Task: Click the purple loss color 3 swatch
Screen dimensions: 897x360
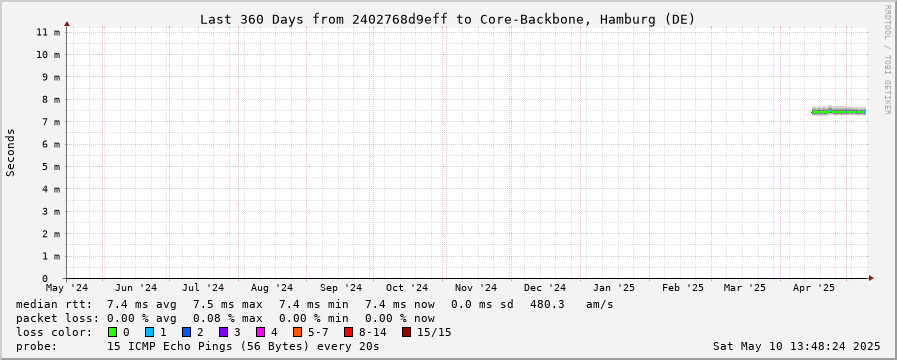Action: click(x=223, y=332)
